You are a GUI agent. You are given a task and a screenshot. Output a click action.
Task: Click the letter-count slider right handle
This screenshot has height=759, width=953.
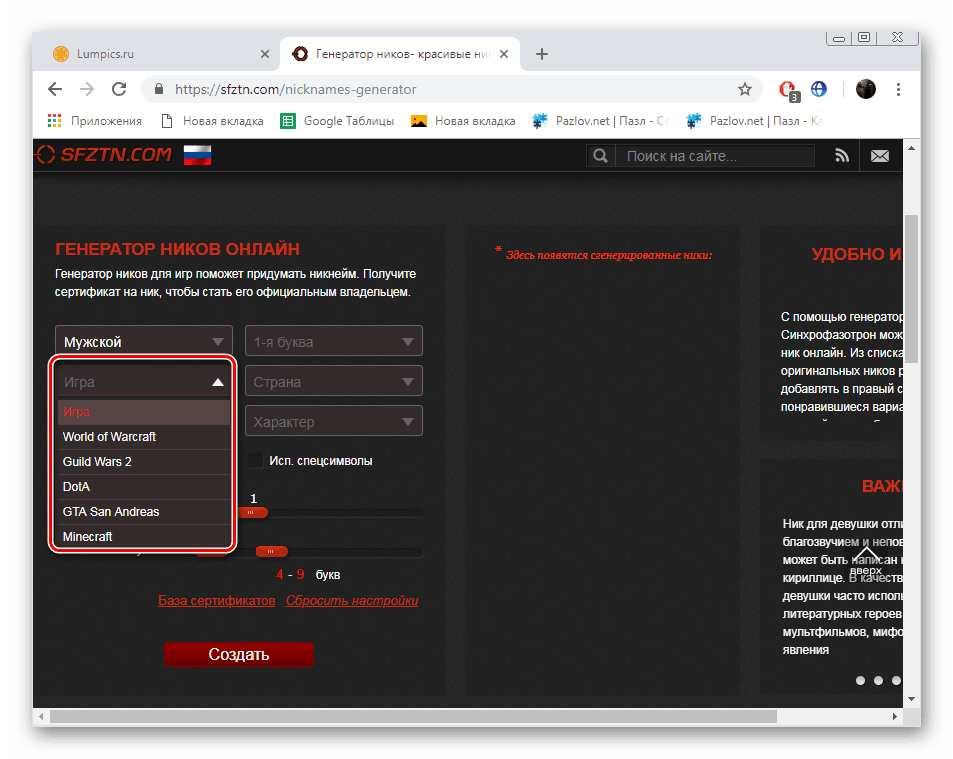(271, 551)
